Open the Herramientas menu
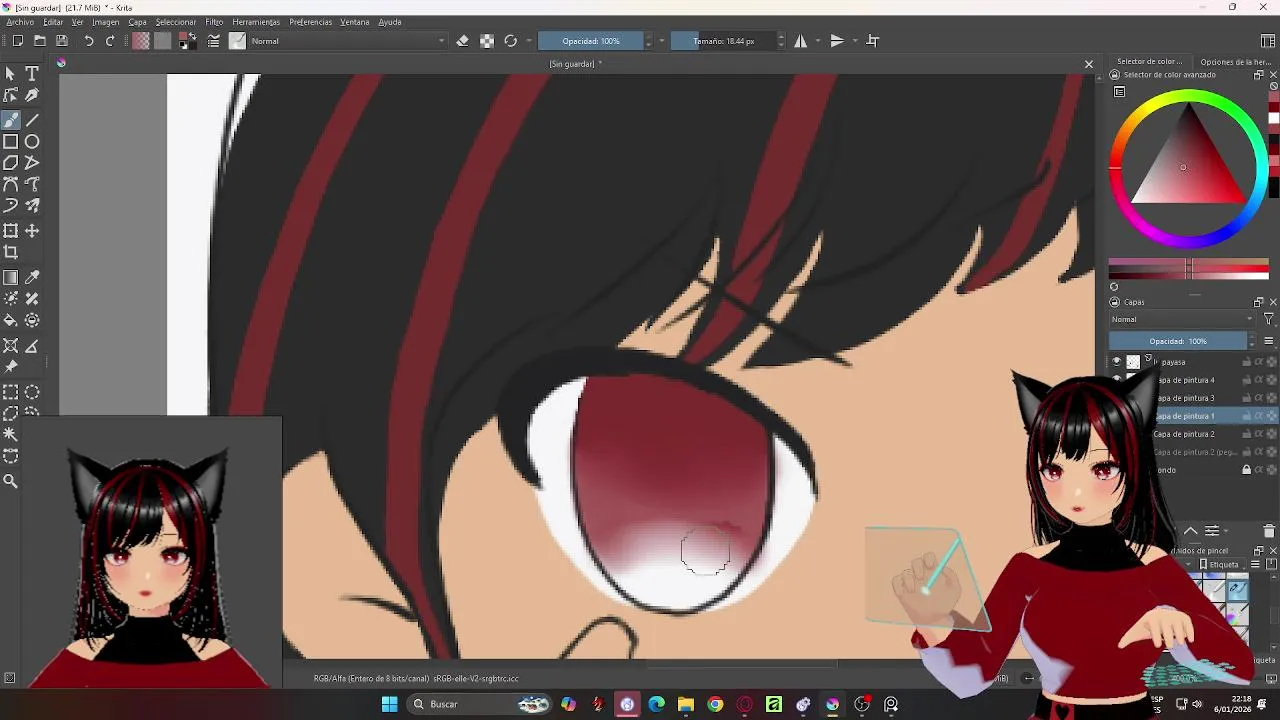1280x720 pixels. 256,22
